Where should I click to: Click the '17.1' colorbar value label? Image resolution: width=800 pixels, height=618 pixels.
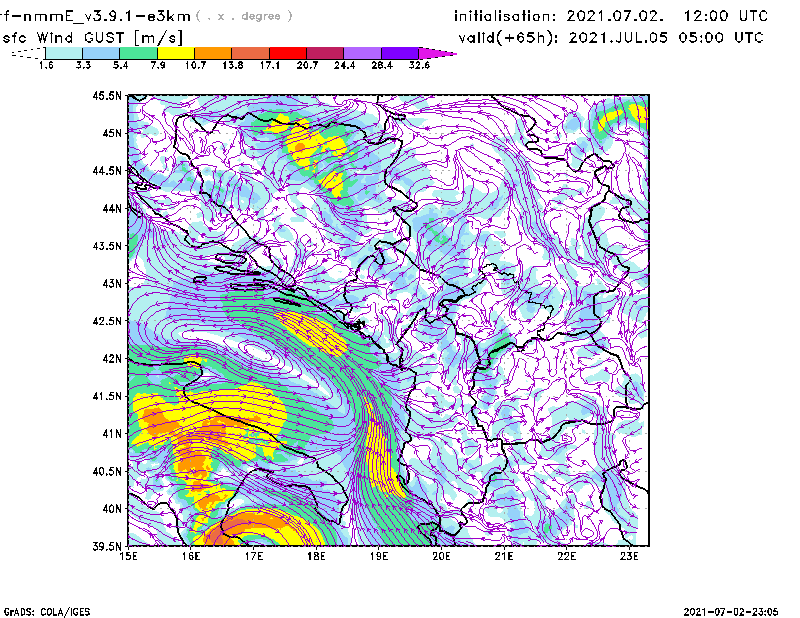[x=270, y=65]
